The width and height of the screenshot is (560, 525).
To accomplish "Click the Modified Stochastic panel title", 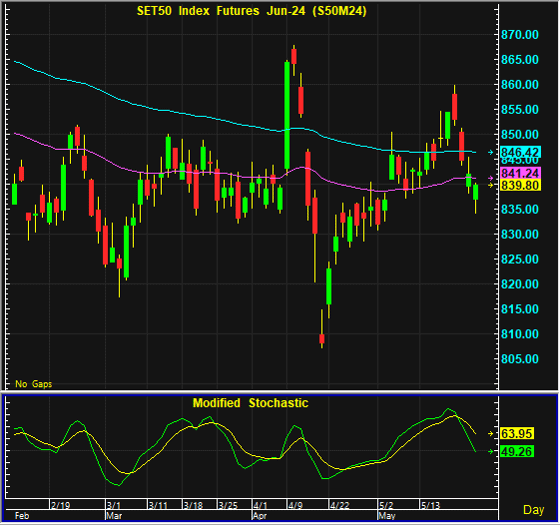I will pyautogui.click(x=250, y=403).
